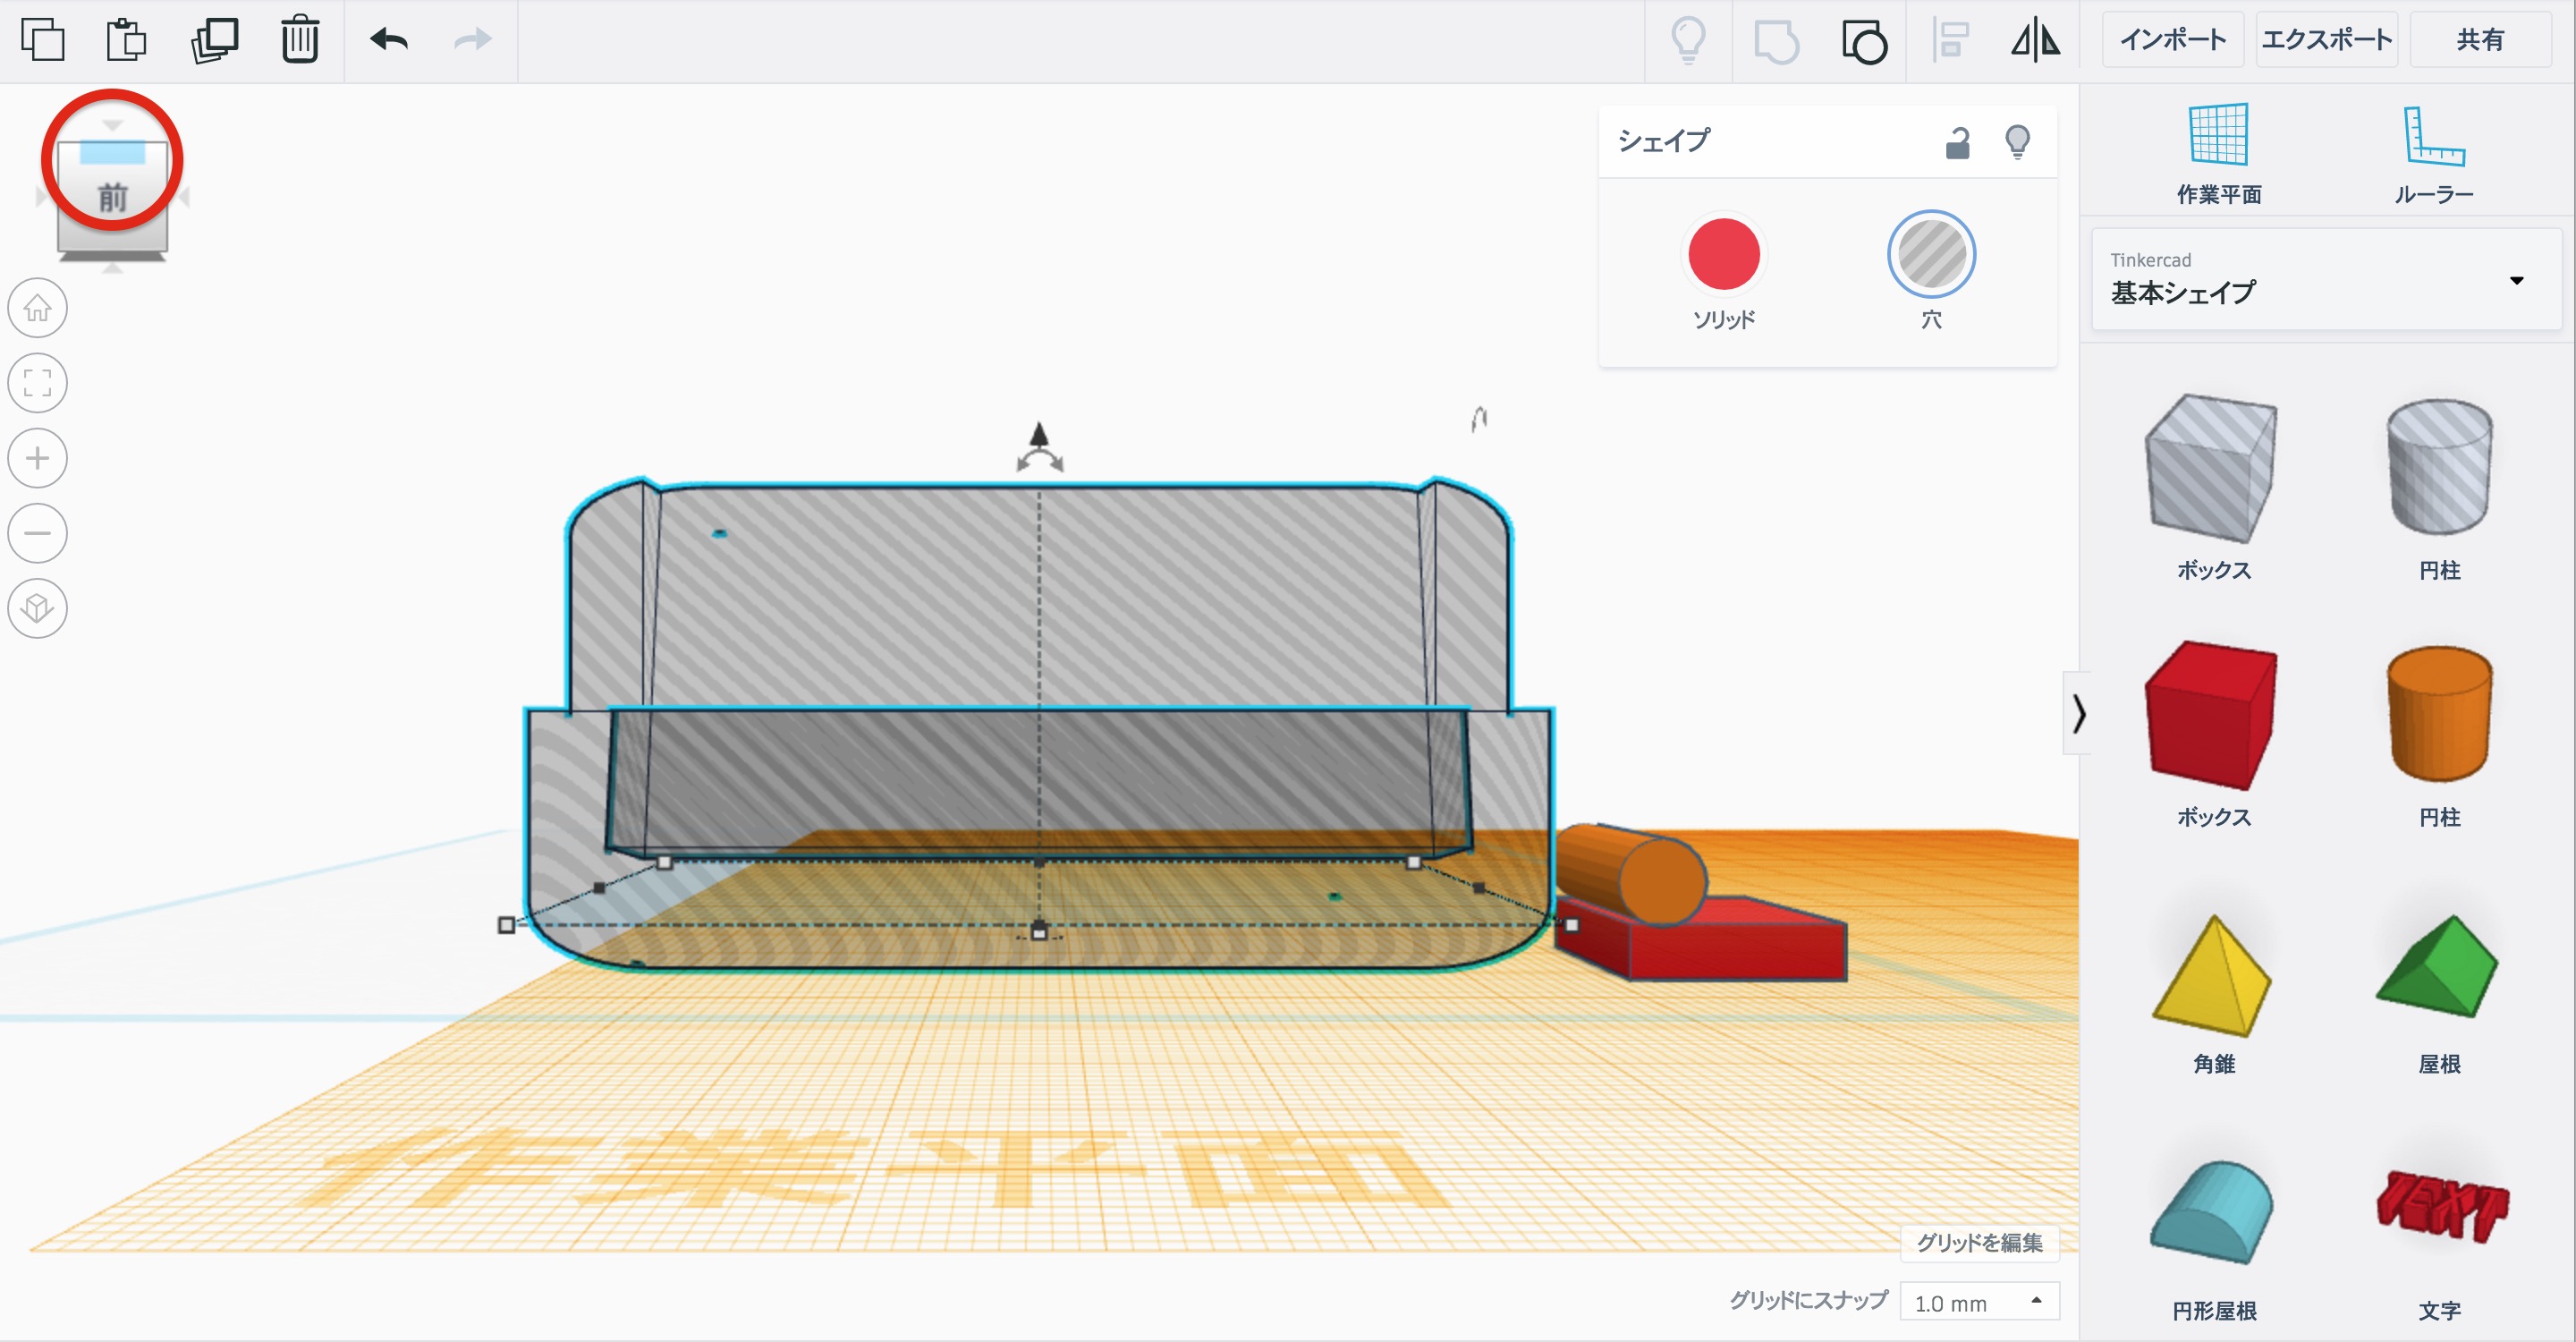Image resolution: width=2576 pixels, height=1342 pixels.
Task: Click the グリッドを編集 button
Action: point(1978,1242)
